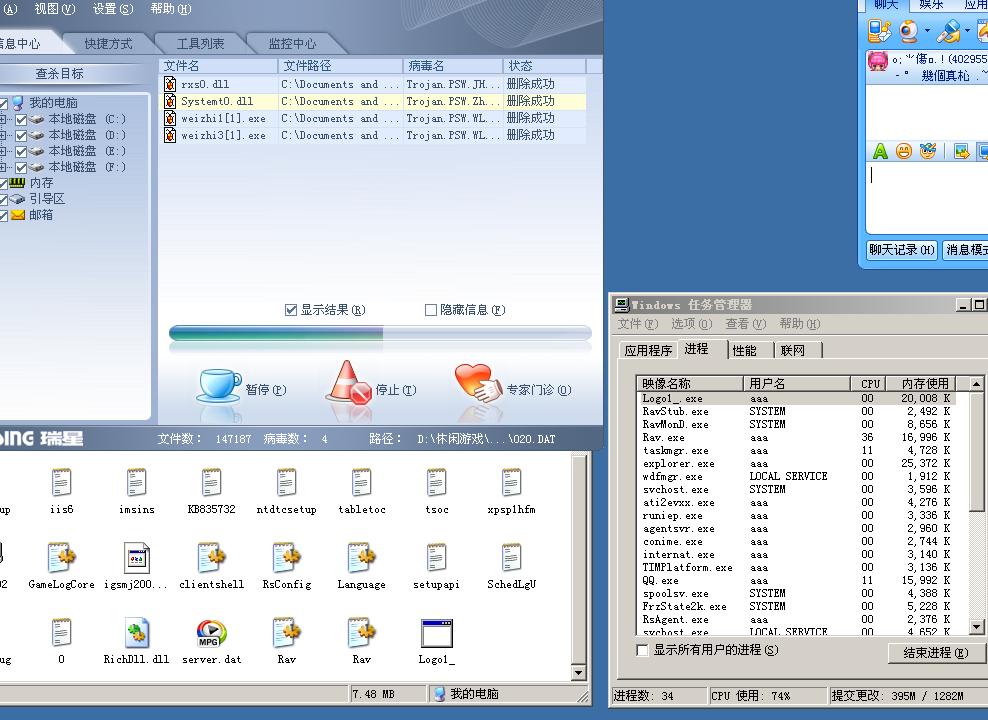Select the SchedLgU file icon
The image size is (988, 720).
click(511, 558)
